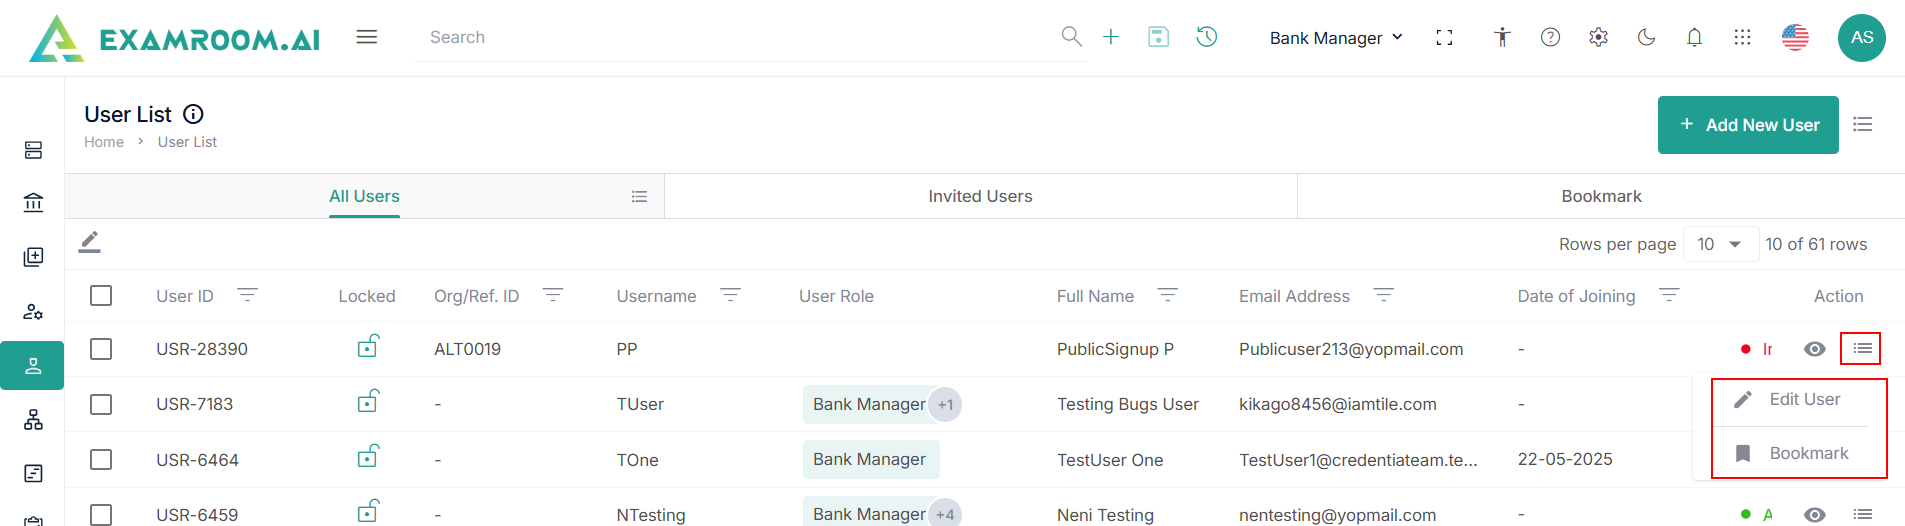Image resolution: width=1905 pixels, height=526 pixels.
Task: Enter fullscreen mode icon
Action: tap(1444, 37)
